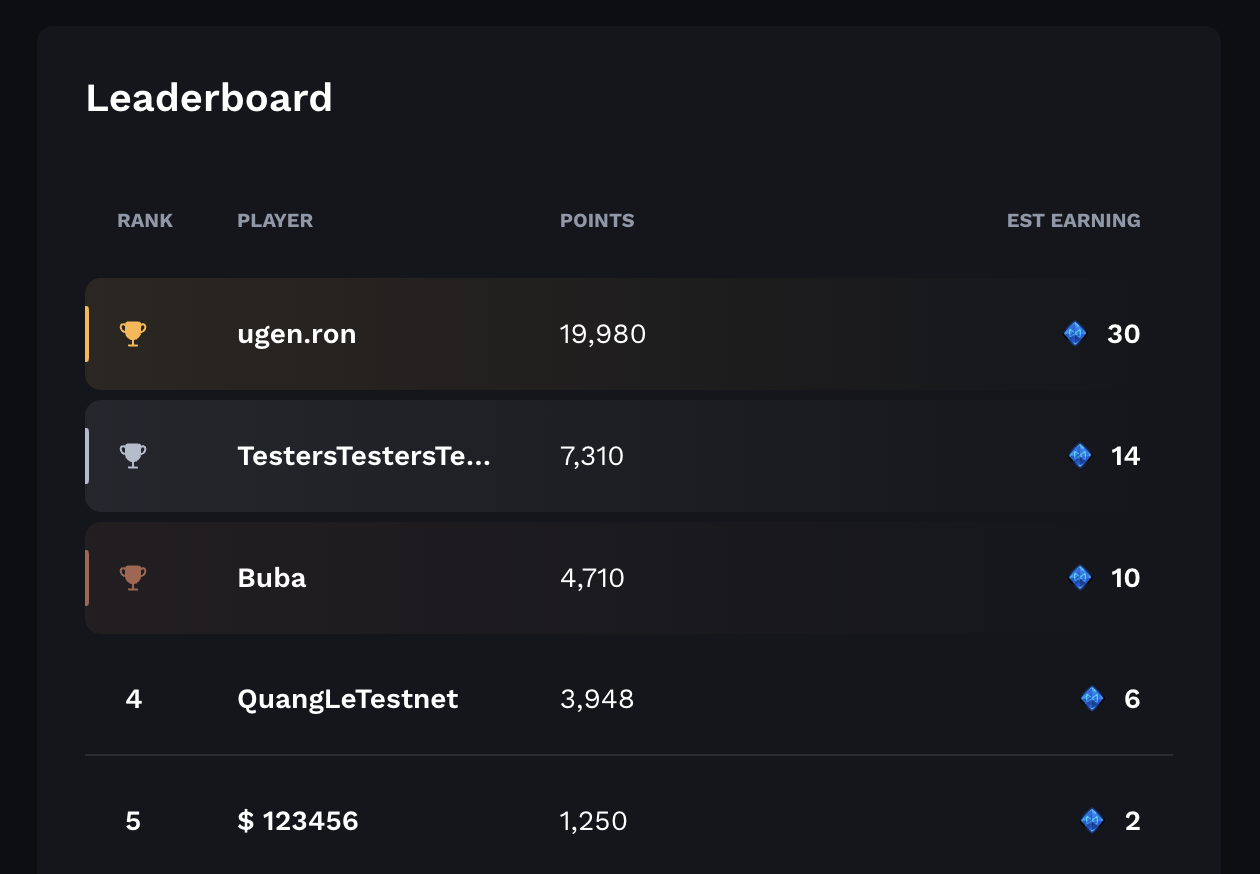Select the row showing rank 4
This screenshot has height=874, width=1260.
[630, 700]
